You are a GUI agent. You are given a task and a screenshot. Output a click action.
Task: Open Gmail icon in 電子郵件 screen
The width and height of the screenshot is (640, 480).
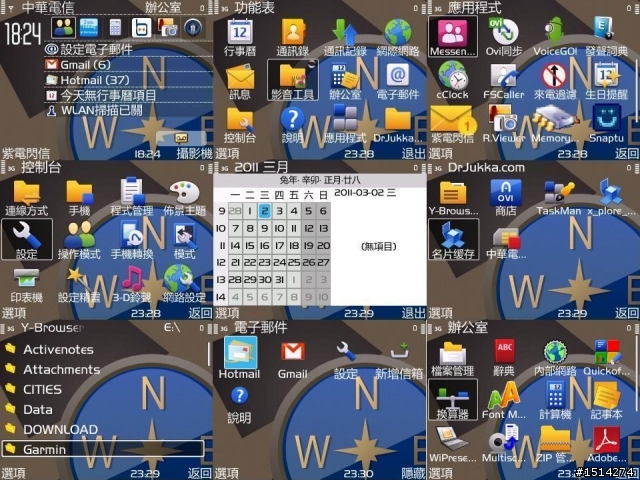[293, 351]
